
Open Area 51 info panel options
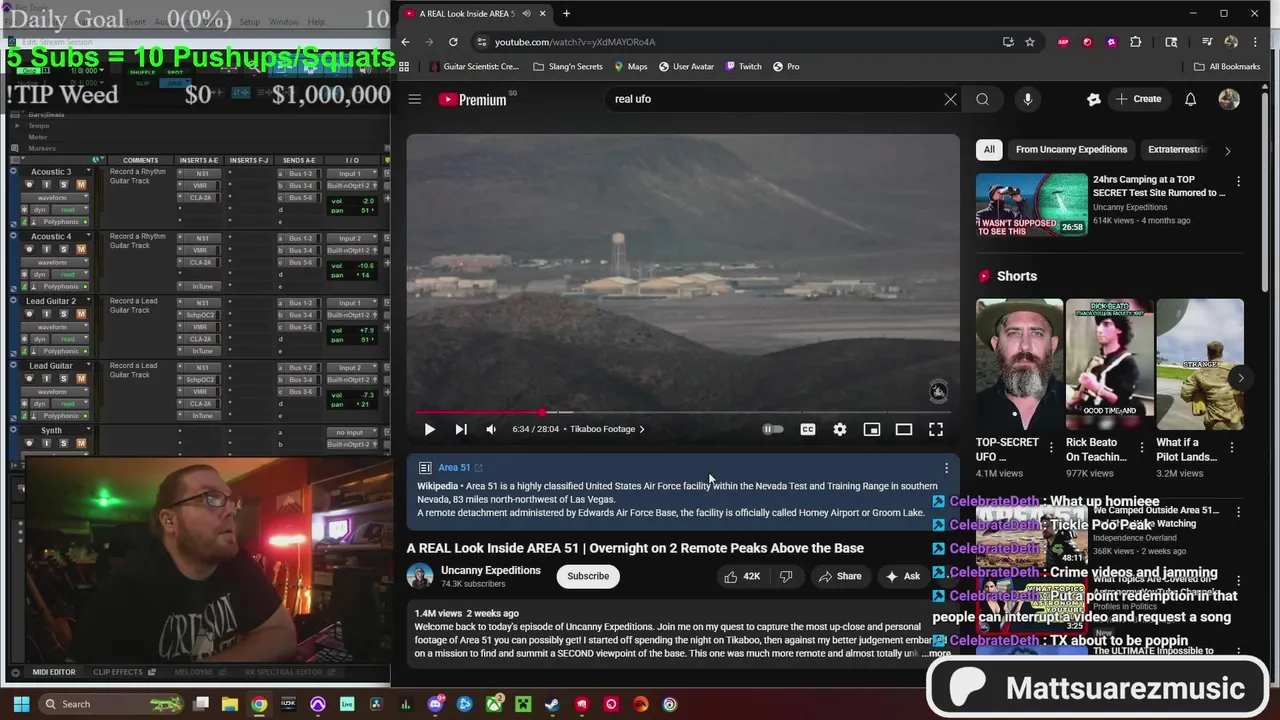tap(946, 468)
